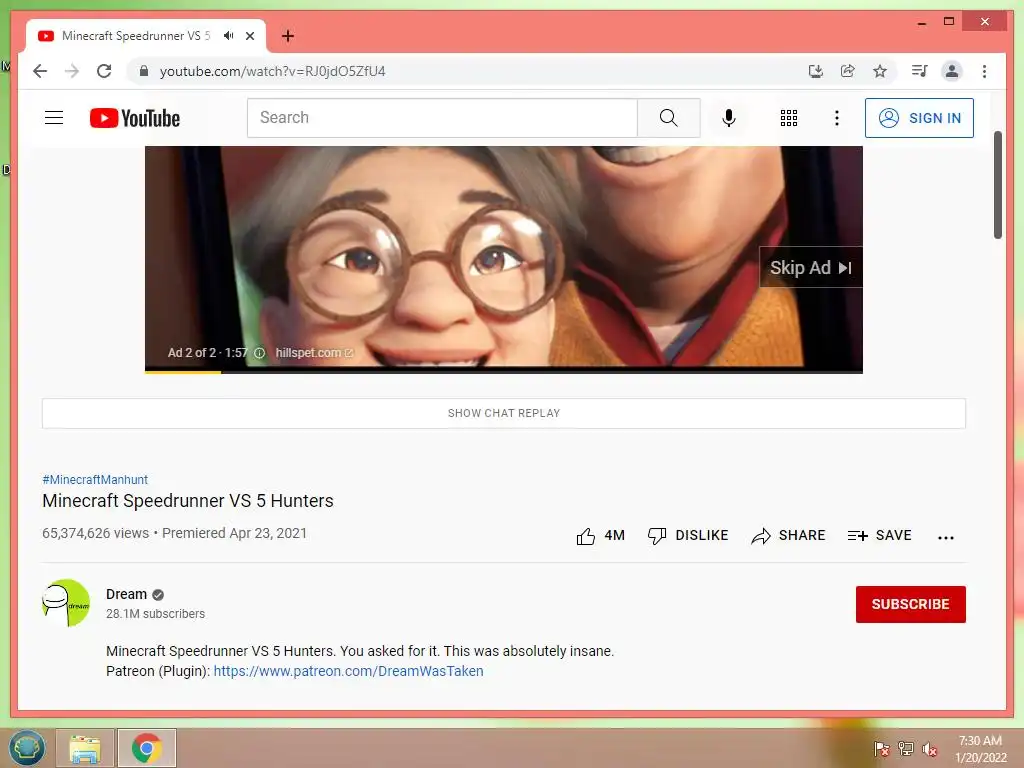Click the ad info circle icon
This screenshot has height=768, width=1024.
(259, 353)
